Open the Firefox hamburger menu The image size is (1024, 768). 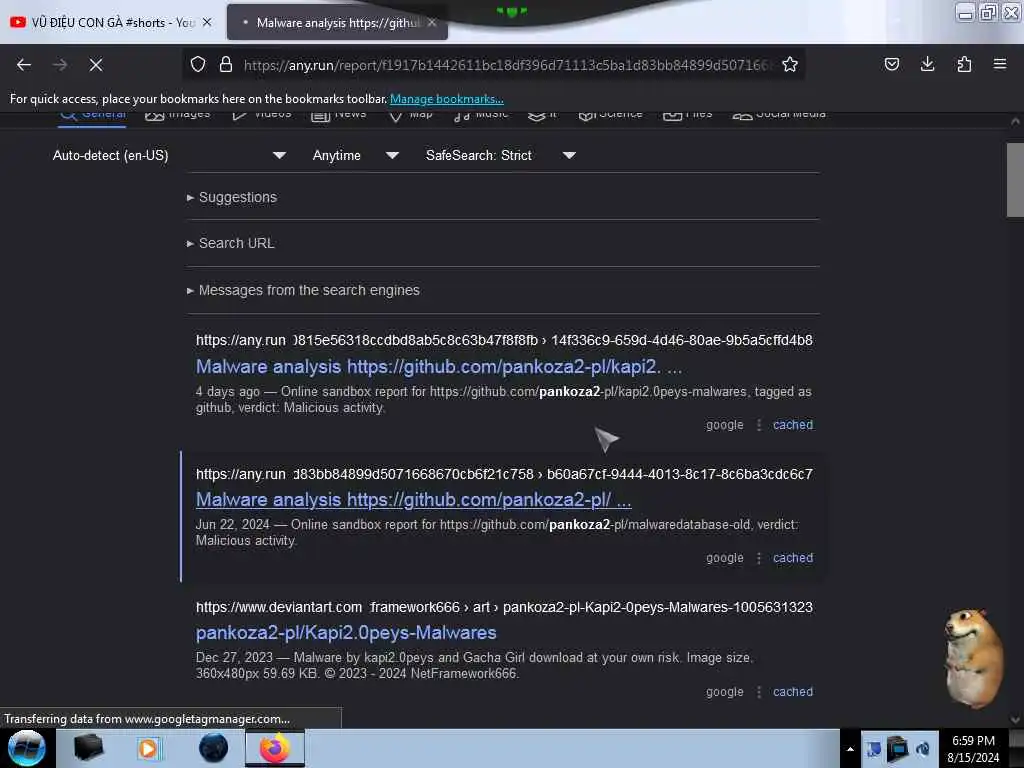coord(1000,64)
